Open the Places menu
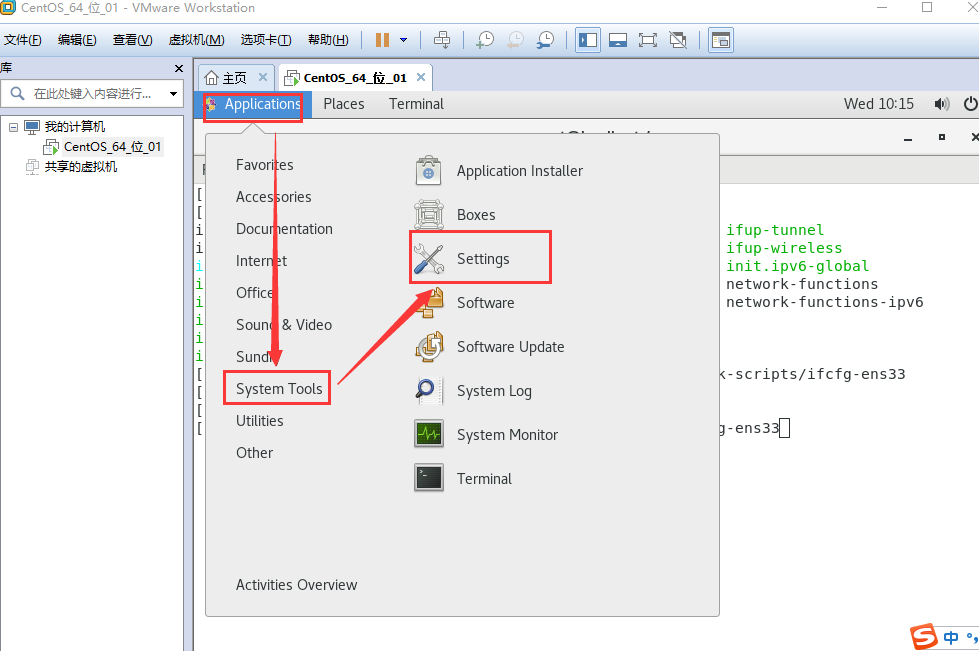The image size is (979, 651). [x=344, y=104]
